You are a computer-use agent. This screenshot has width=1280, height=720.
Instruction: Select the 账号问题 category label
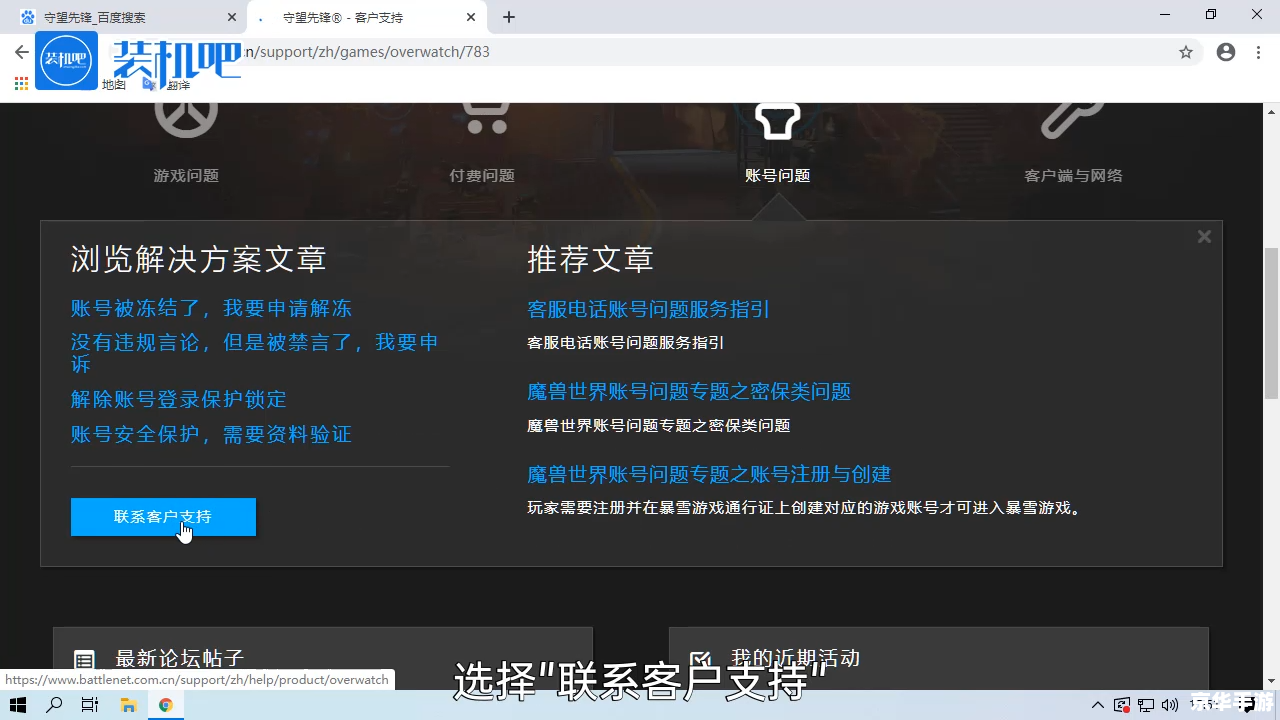point(777,175)
